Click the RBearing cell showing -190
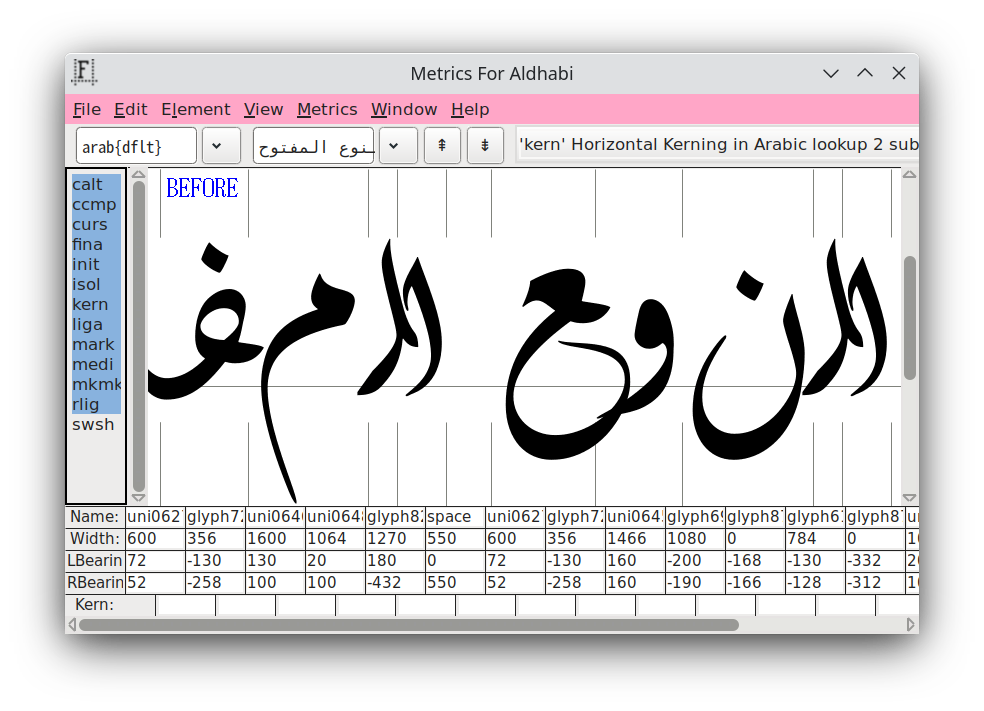984x711 pixels. (695, 583)
